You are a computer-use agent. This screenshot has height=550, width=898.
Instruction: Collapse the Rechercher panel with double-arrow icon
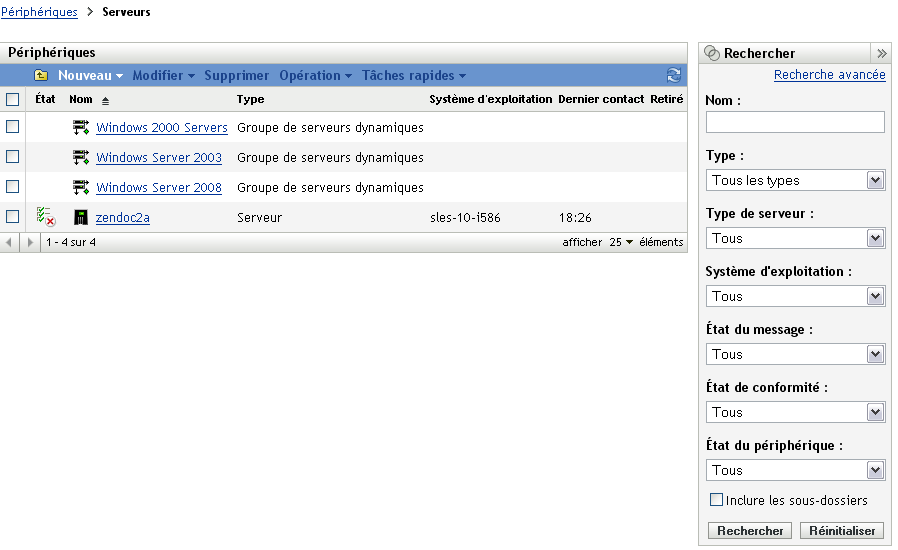tap(881, 54)
